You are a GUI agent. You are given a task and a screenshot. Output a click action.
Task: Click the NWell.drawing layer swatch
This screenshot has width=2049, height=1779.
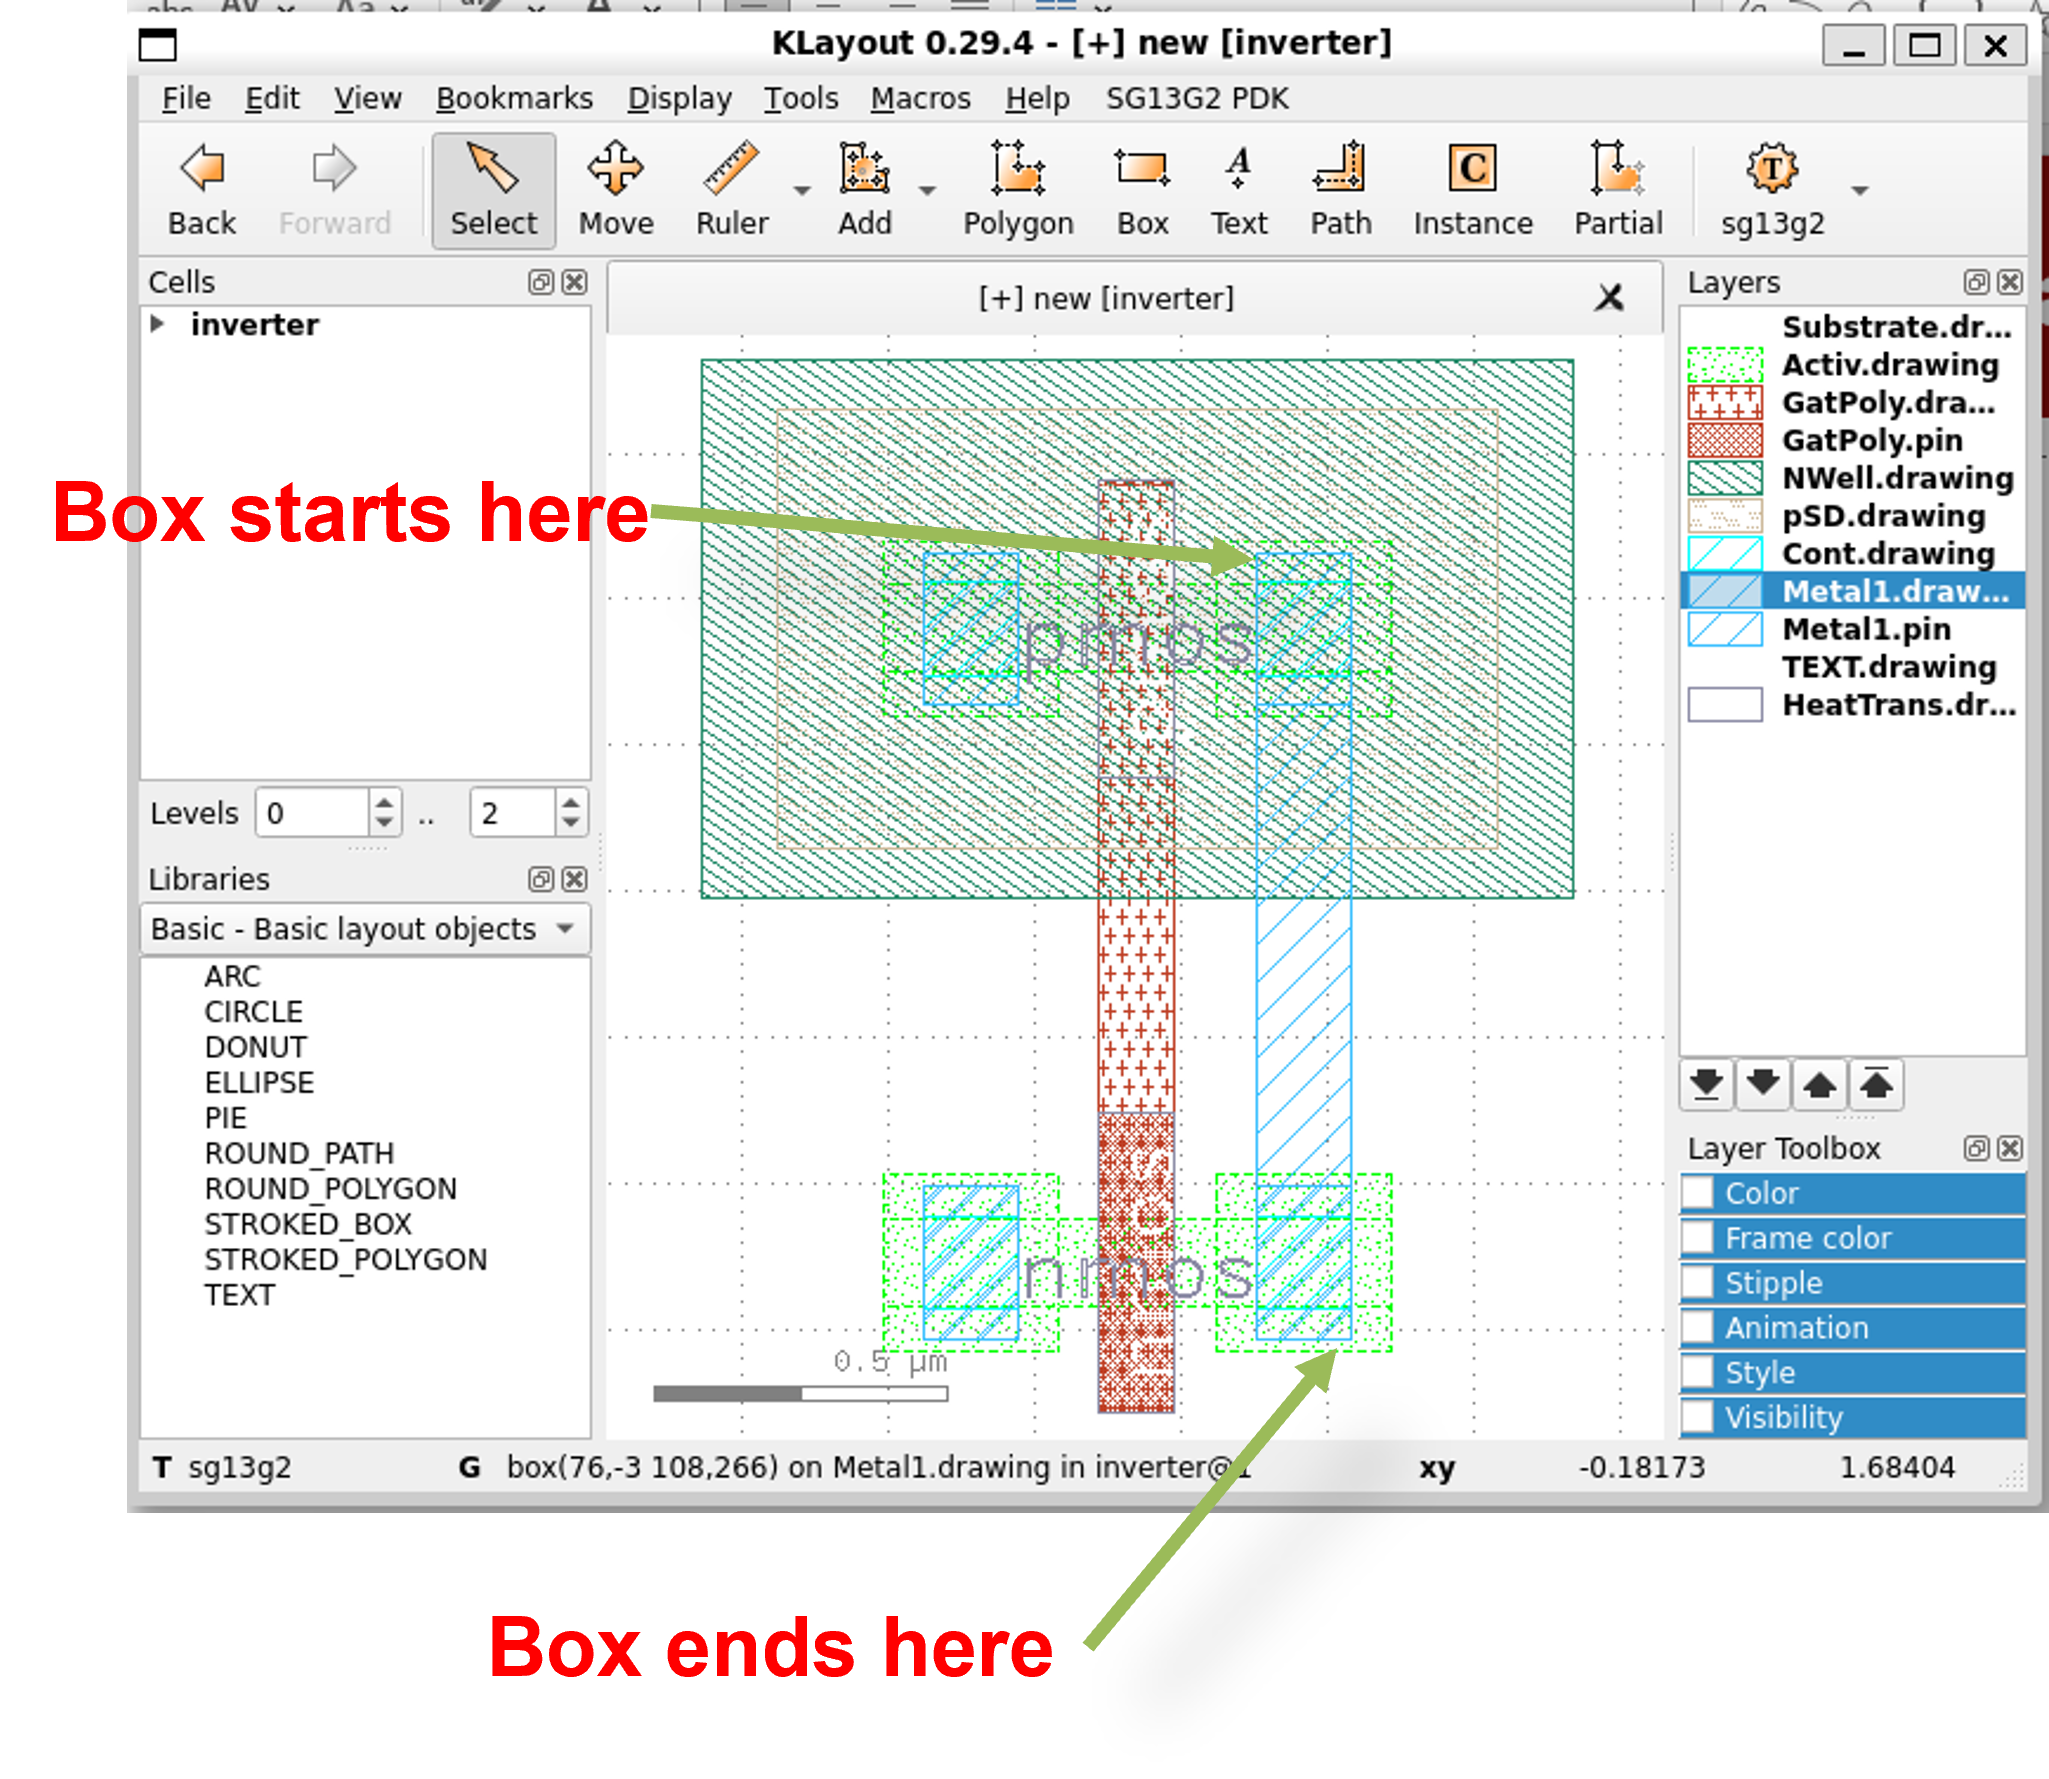point(1724,478)
